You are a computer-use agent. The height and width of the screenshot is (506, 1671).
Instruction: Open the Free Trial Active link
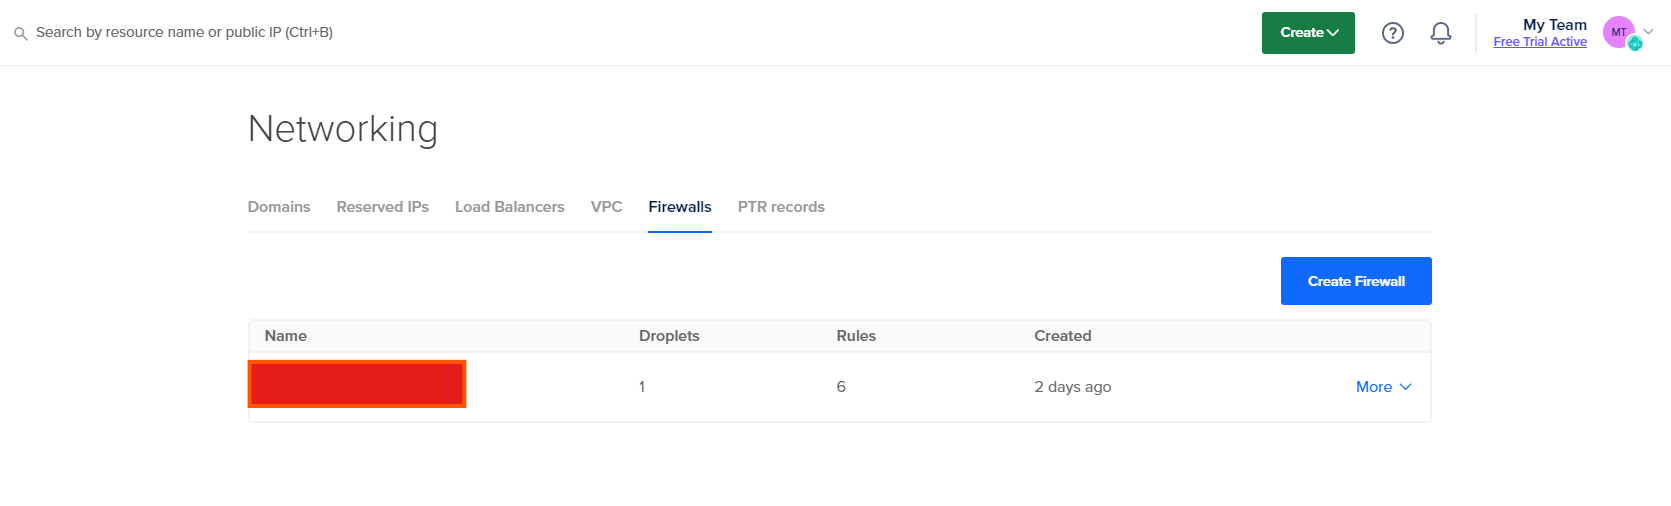tap(1540, 42)
